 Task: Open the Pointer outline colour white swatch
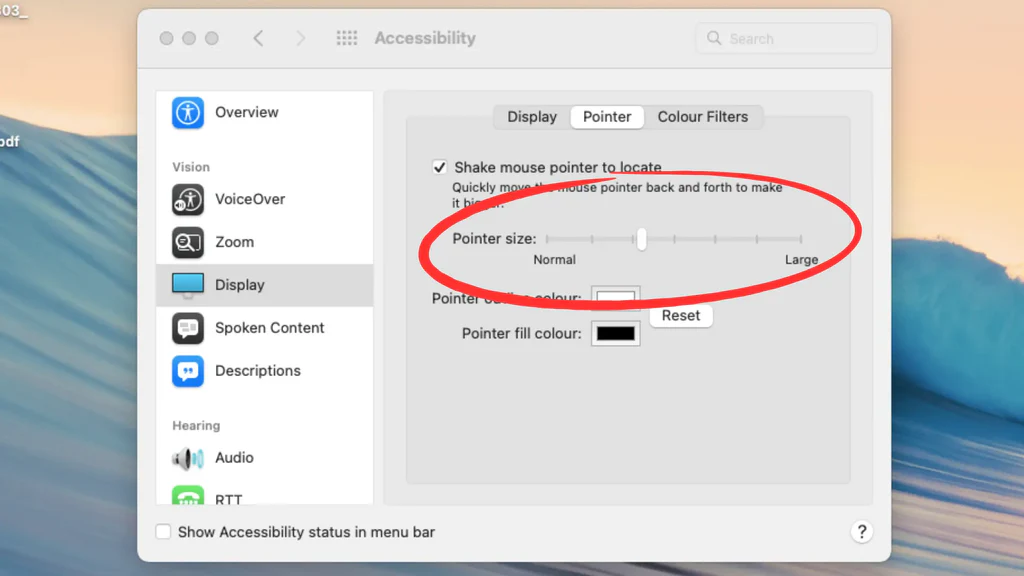615,298
